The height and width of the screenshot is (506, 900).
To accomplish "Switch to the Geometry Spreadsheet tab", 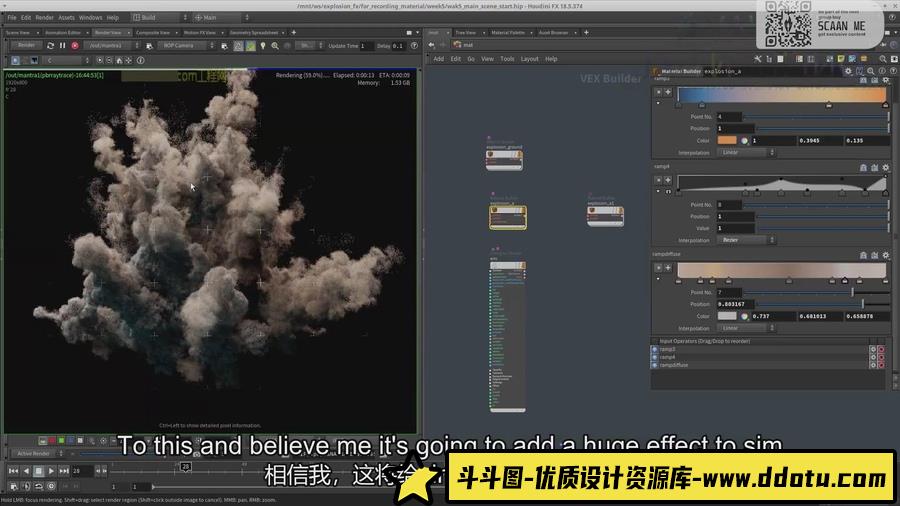I will (254, 33).
